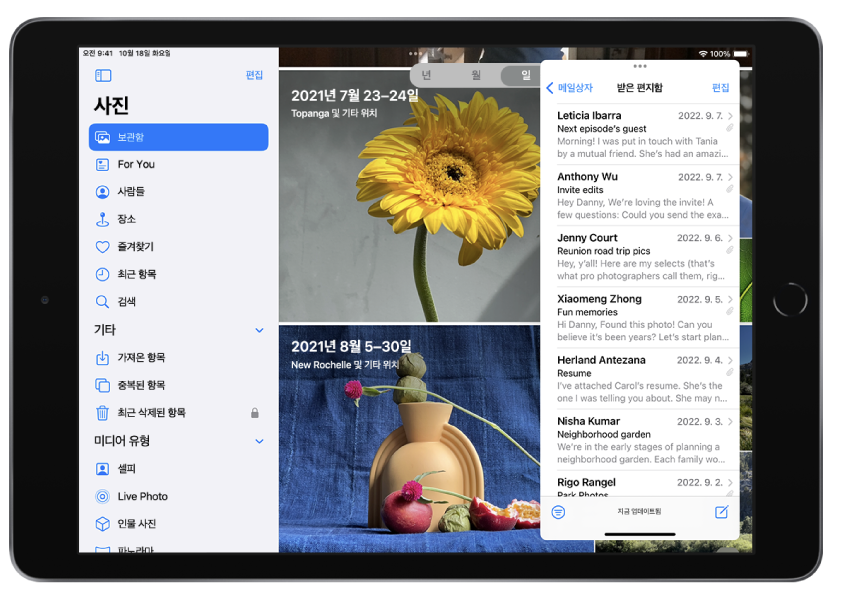
Task: Open the yellow flower photo
Action: click(409, 196)
